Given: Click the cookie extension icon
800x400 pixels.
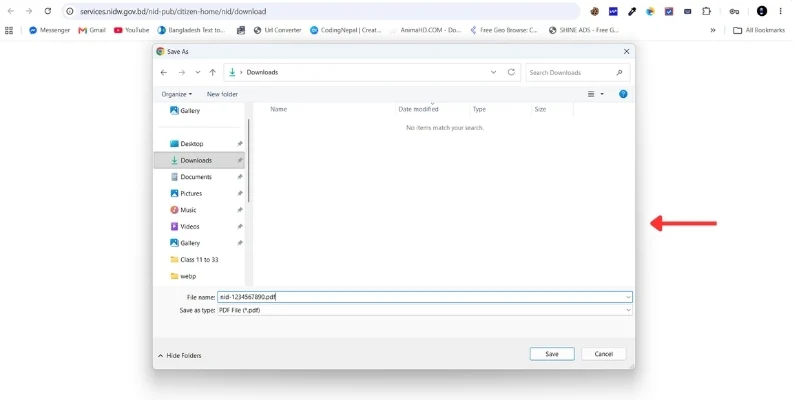Looking at the screenshot, I should [594, 11].
